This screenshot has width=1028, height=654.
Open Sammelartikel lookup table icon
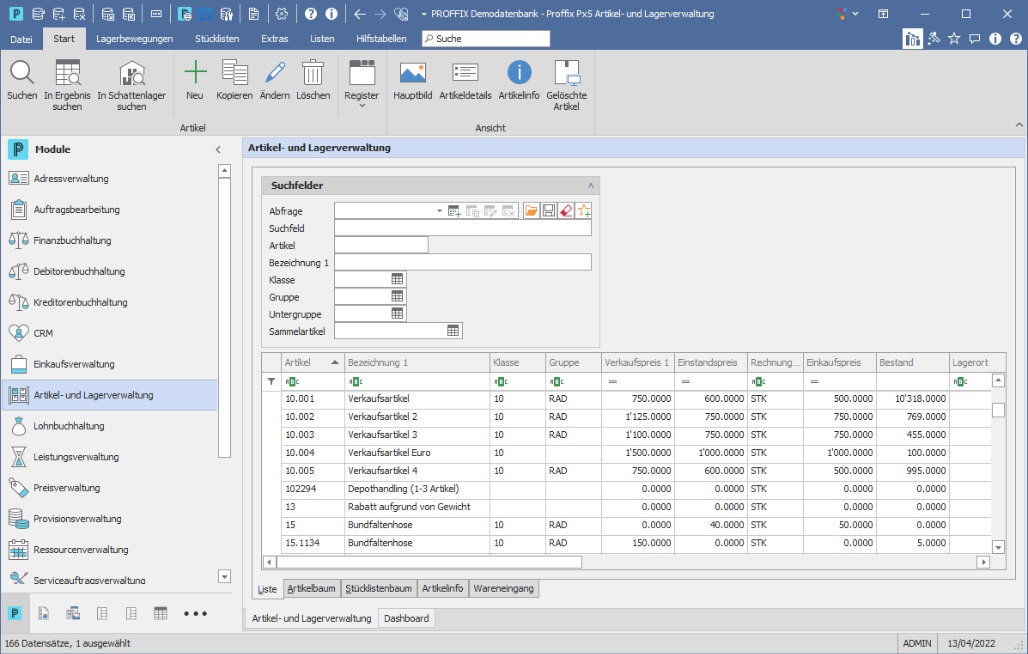(453, 331)
